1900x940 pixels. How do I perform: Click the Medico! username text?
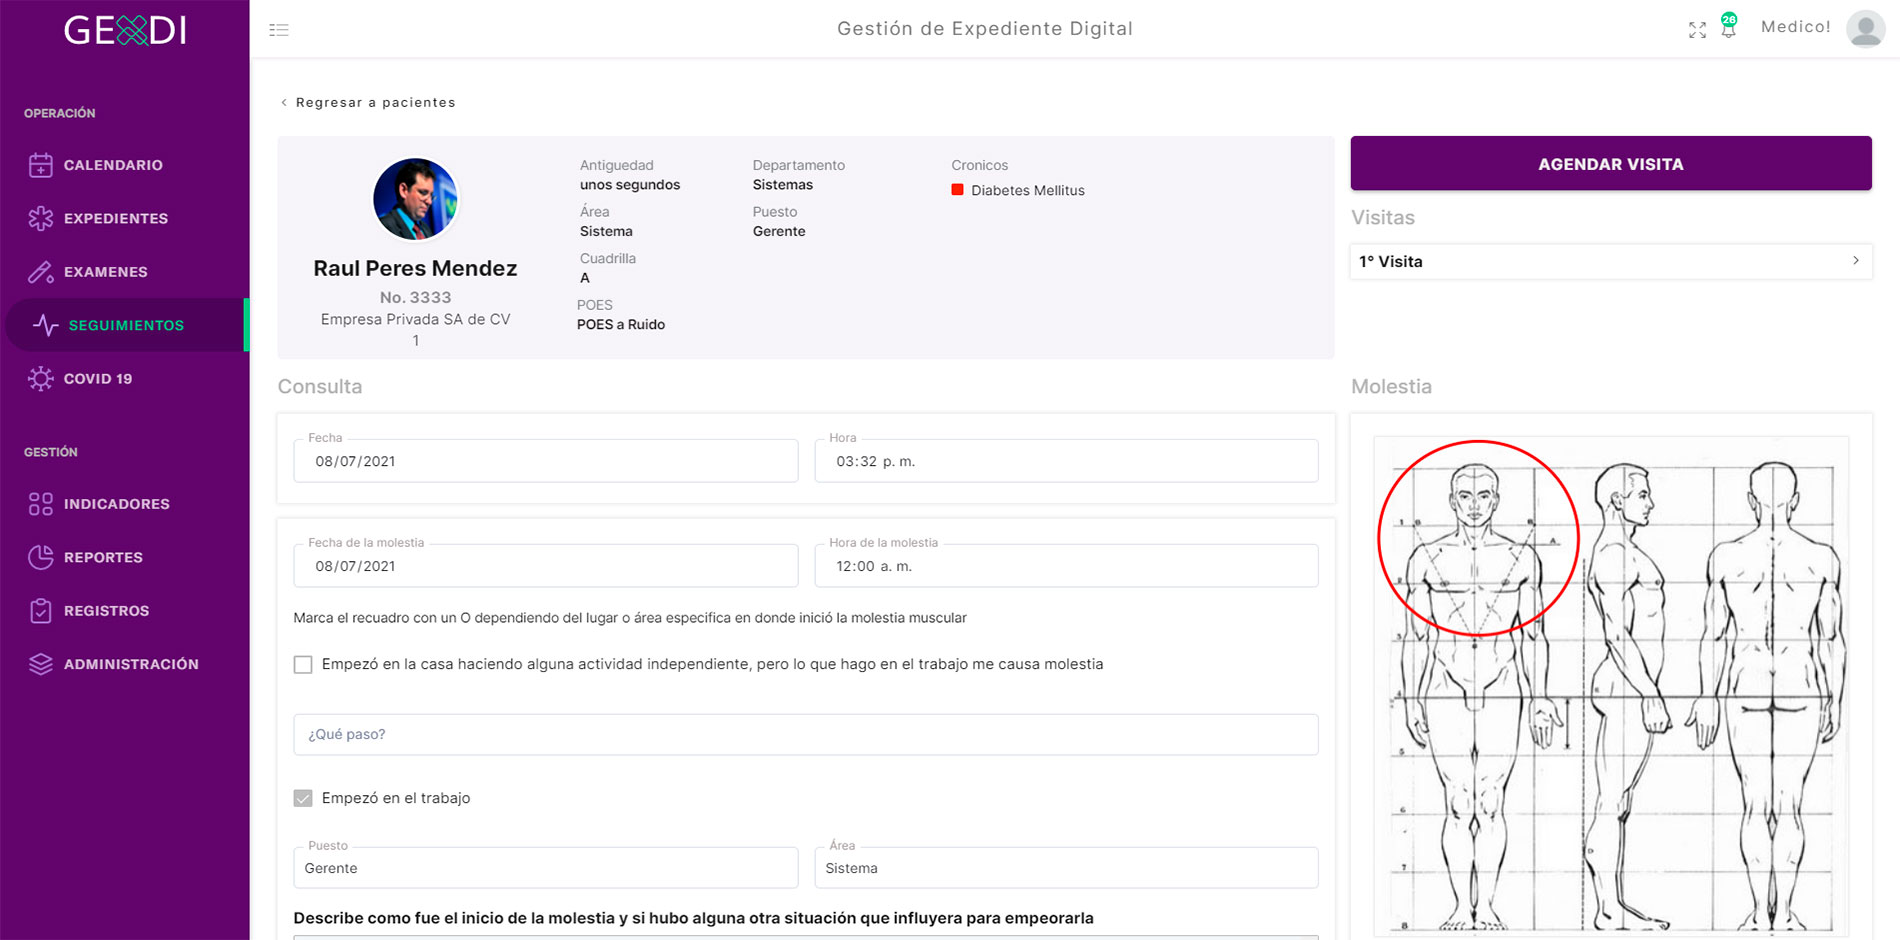(1795, 27)
